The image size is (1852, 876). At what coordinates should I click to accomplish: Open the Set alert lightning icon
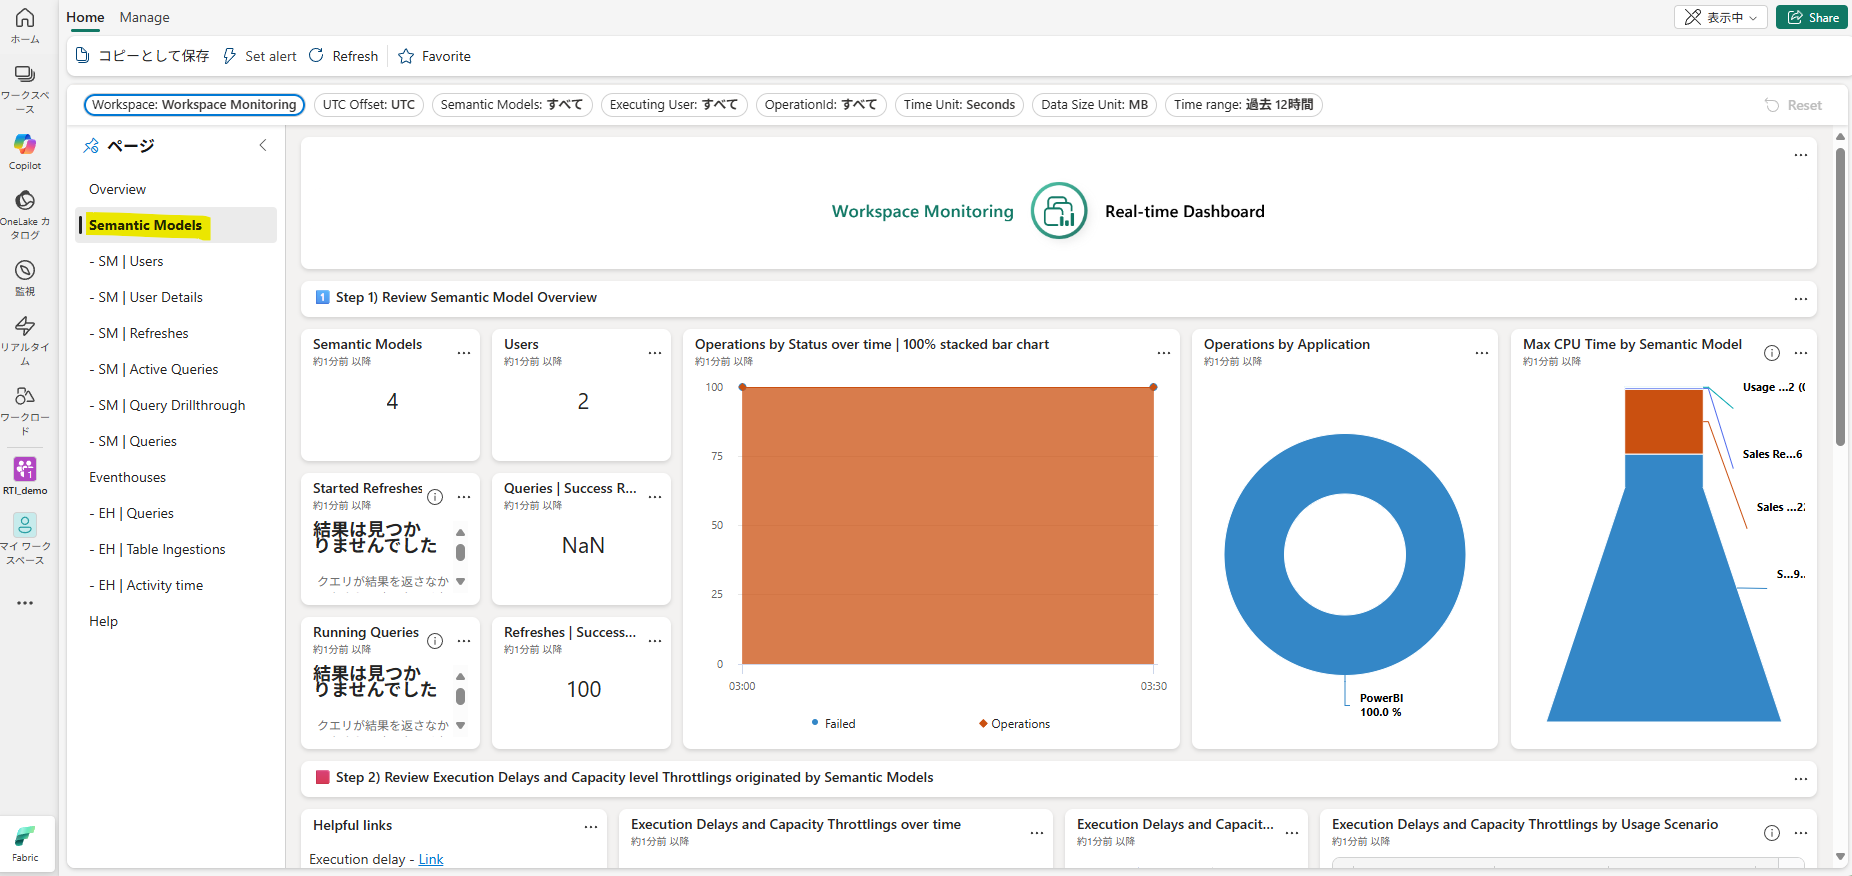(230, 56)
